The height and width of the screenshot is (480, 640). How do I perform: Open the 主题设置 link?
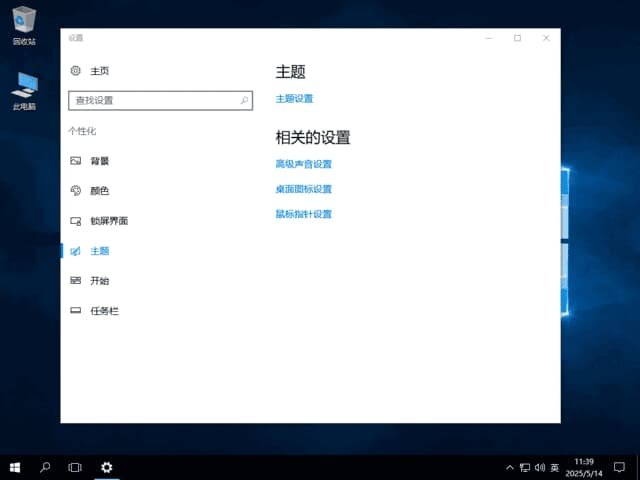pyautogui.click(x=294, y=99)
